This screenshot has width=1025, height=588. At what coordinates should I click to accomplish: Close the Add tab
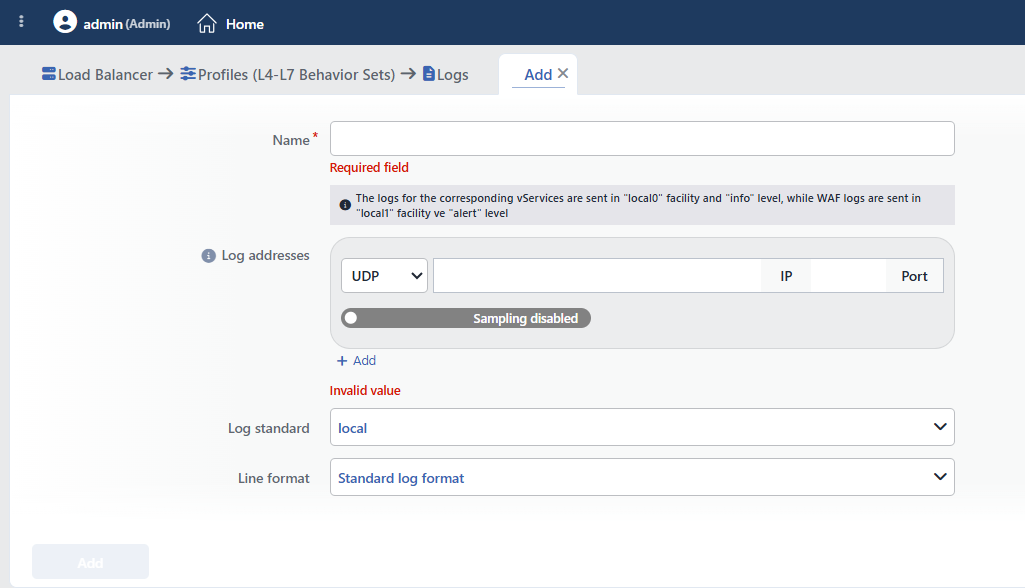point(563,73)
